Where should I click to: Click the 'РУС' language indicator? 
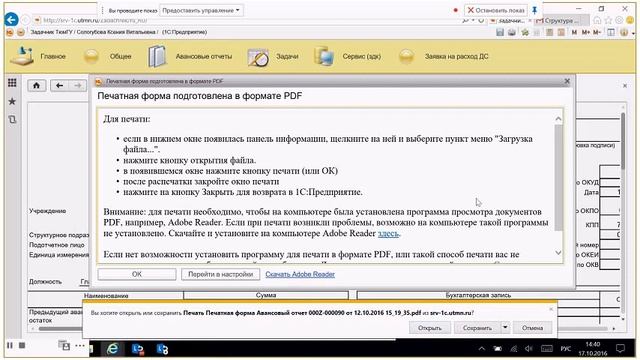click(x=566, y=349)
